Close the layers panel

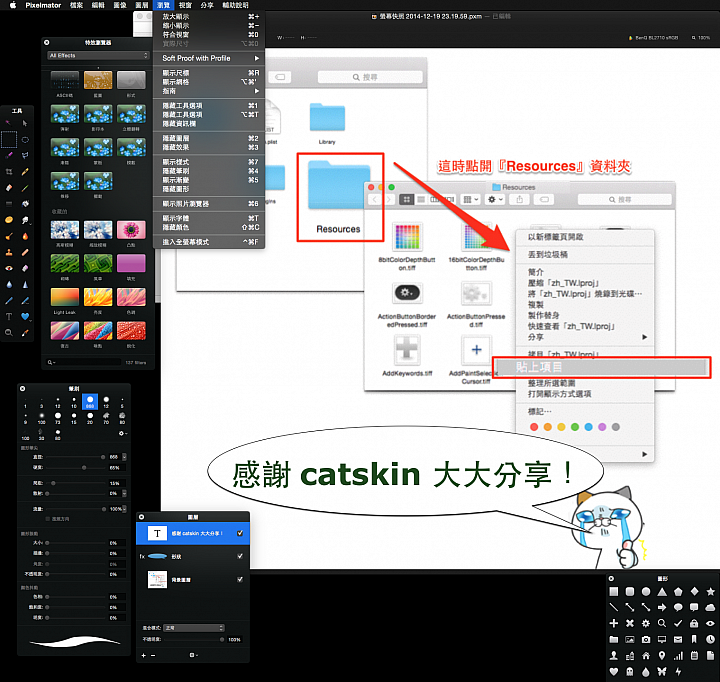(x=141, y=517)
